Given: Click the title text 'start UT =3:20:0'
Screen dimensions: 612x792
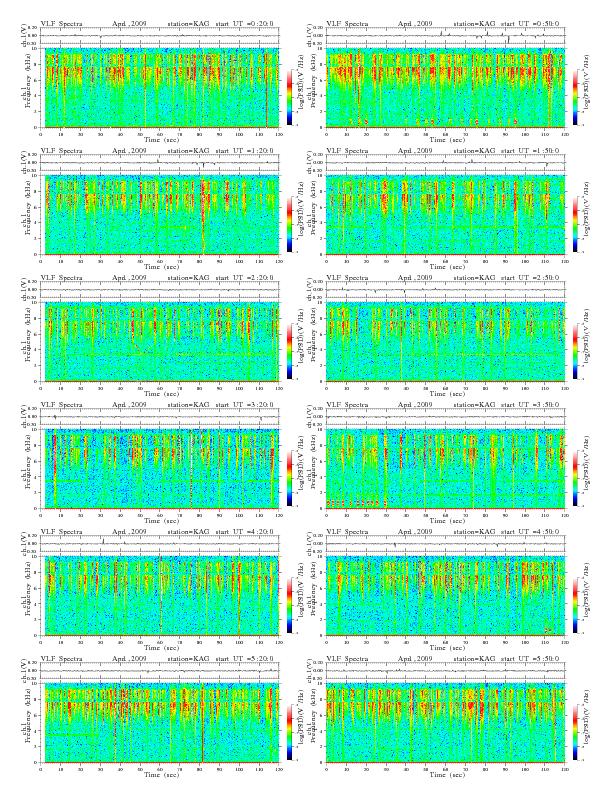Looking at the screenshot, I should tap(244, 405).
